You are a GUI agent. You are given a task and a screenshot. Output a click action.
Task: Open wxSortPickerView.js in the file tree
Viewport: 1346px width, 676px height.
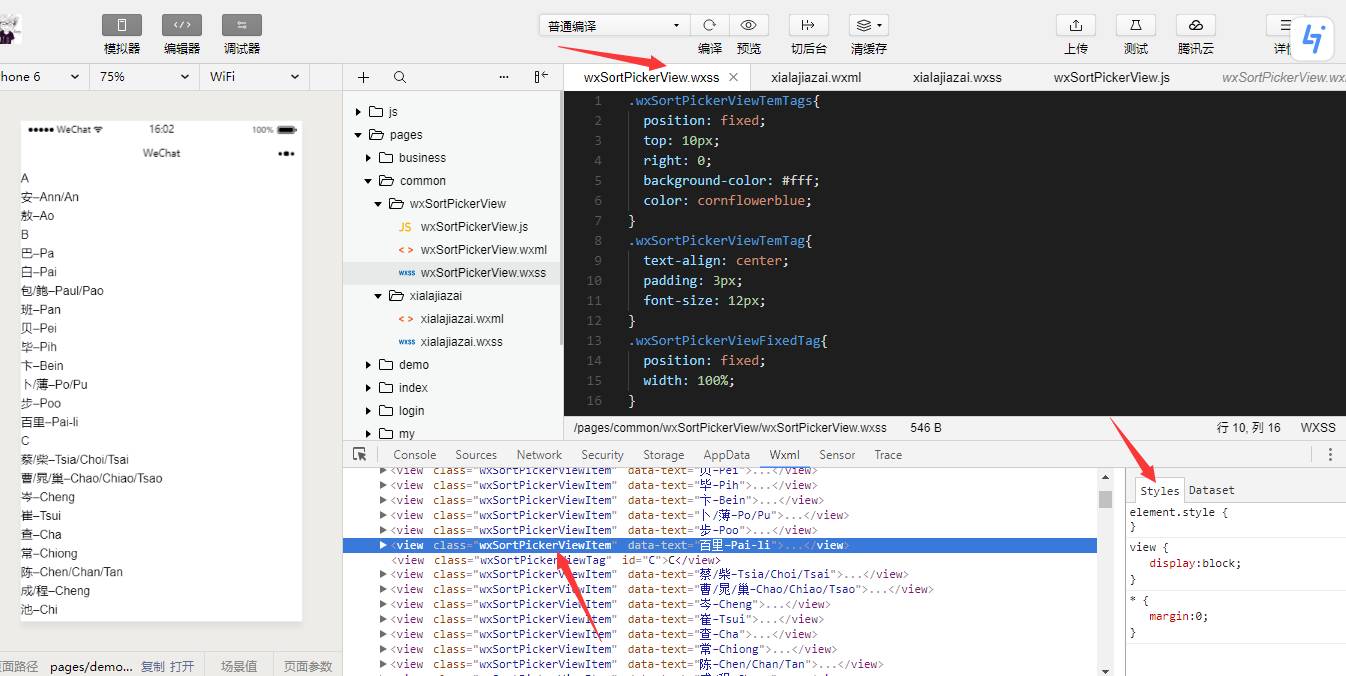tap(474, 227)
